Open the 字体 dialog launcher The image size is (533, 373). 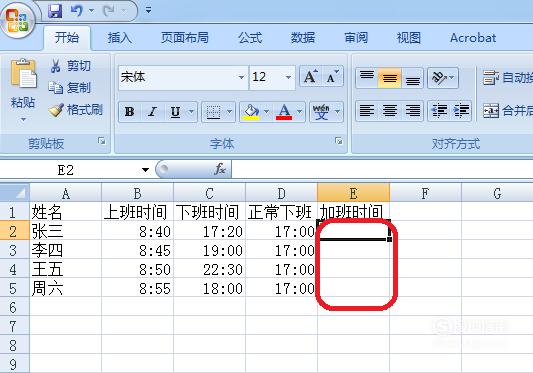[x=339, y=141]
